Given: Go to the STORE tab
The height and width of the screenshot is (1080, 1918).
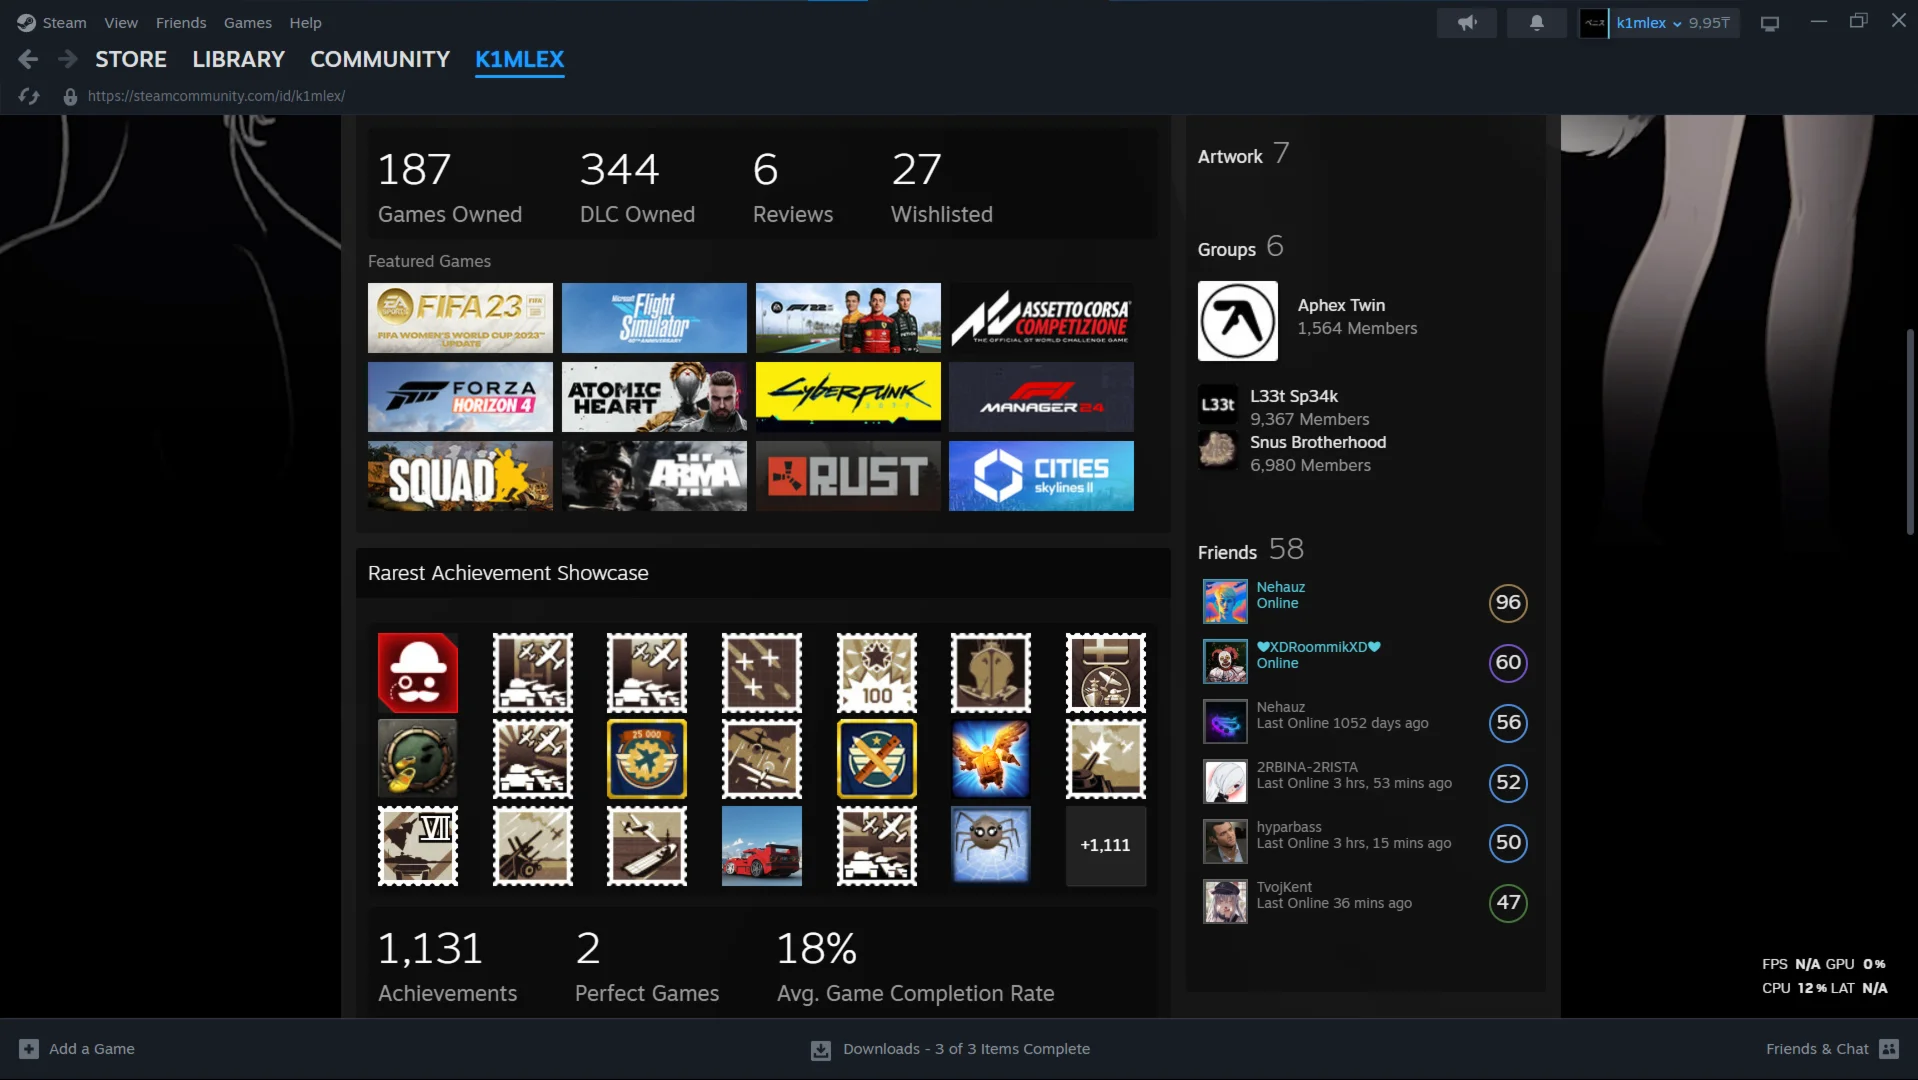Looking at the screenshot, I should [131, 60].
